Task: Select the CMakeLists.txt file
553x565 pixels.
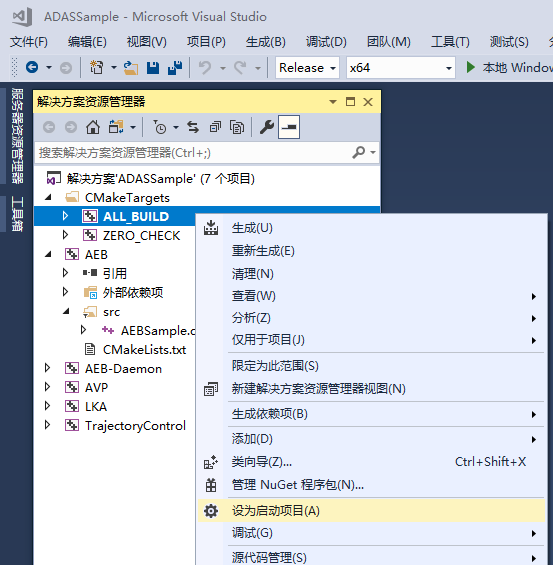Action: click(144, 350)
